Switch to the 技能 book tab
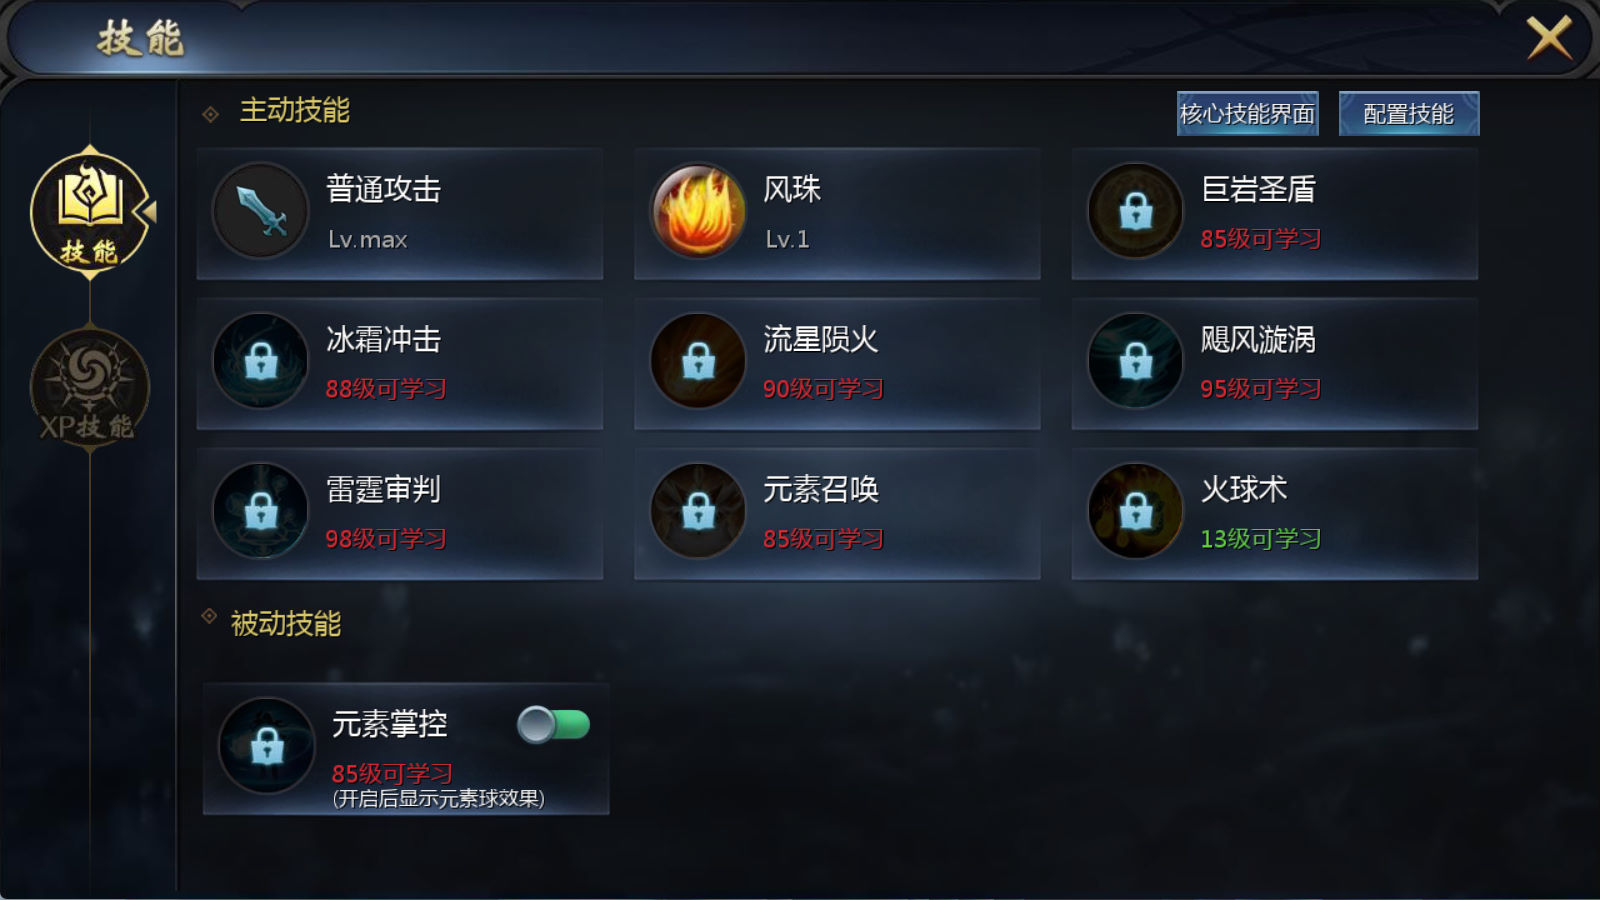 pos(90,212)
